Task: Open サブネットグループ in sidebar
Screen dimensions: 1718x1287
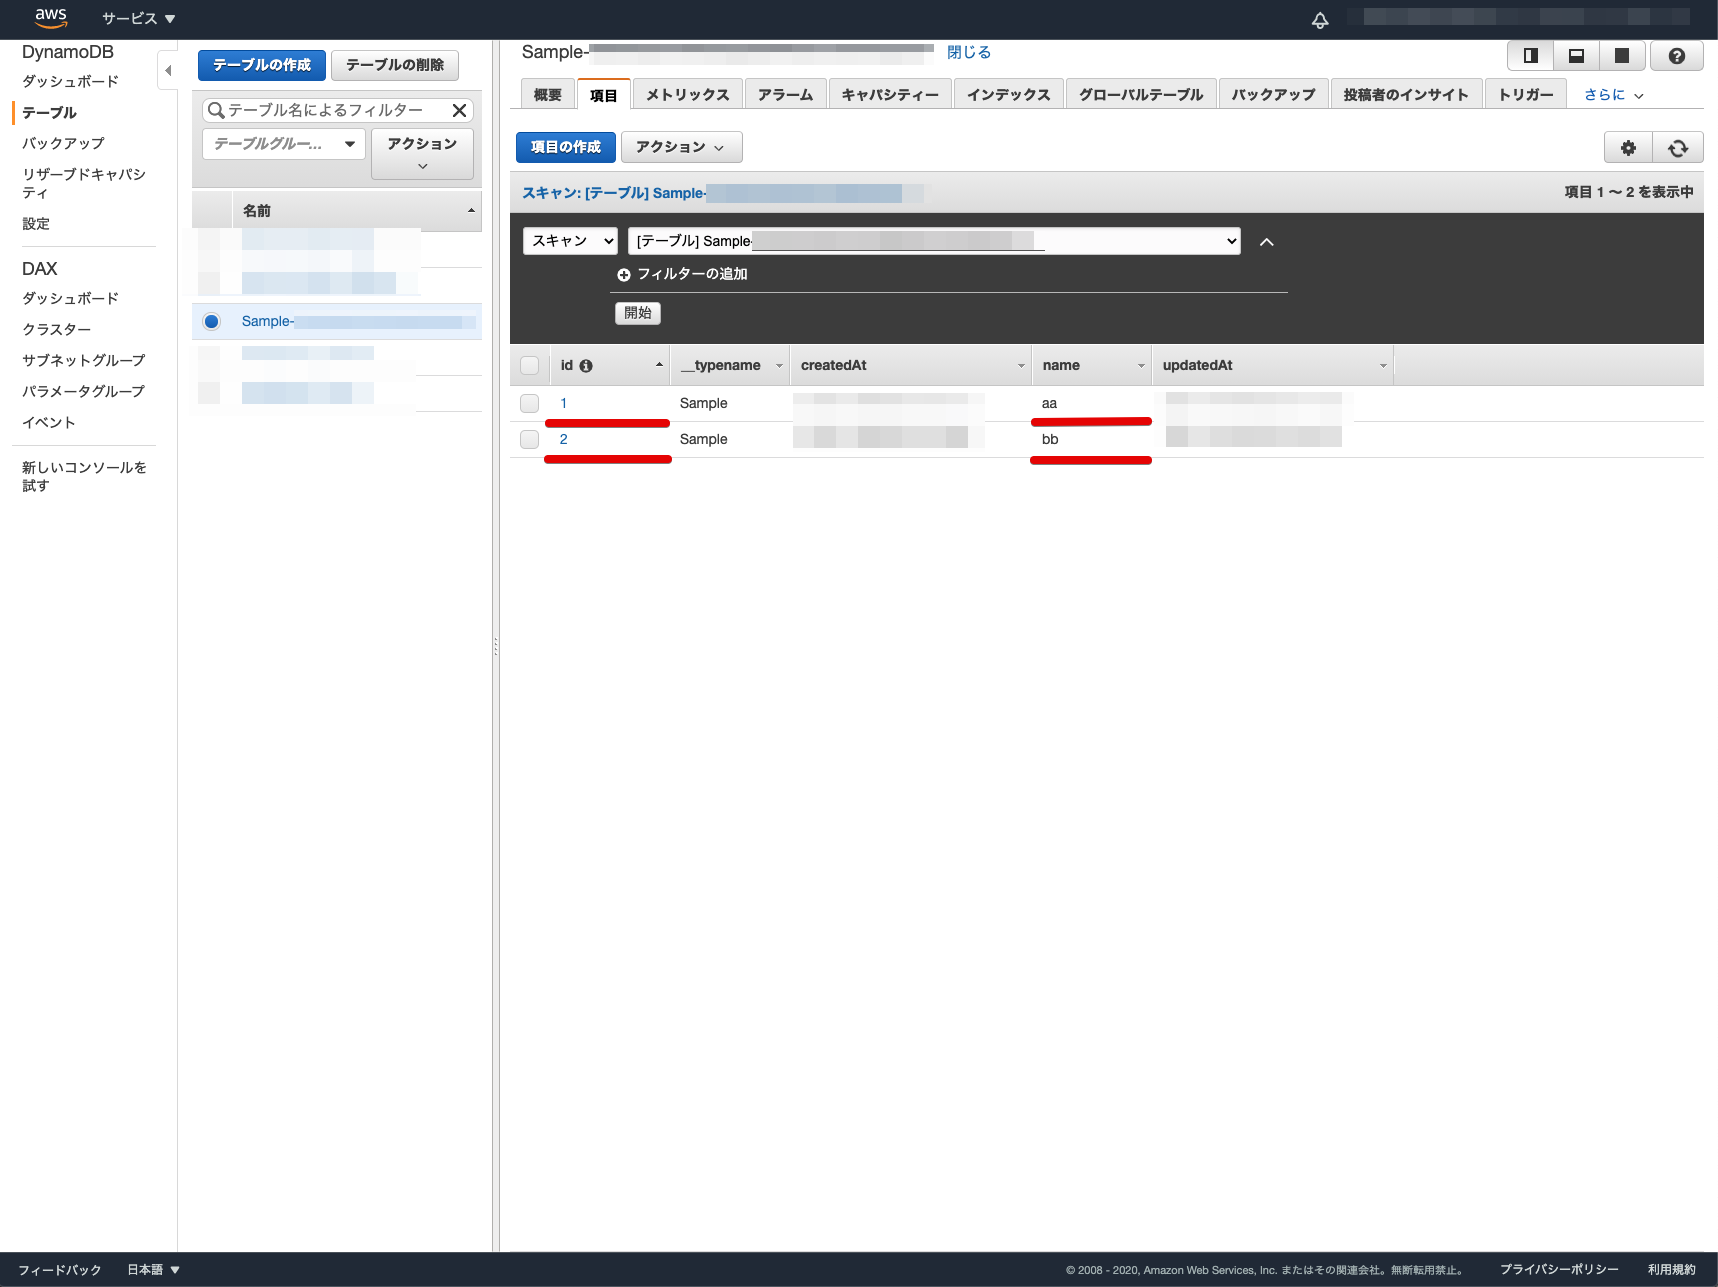Action: point(84,361)
